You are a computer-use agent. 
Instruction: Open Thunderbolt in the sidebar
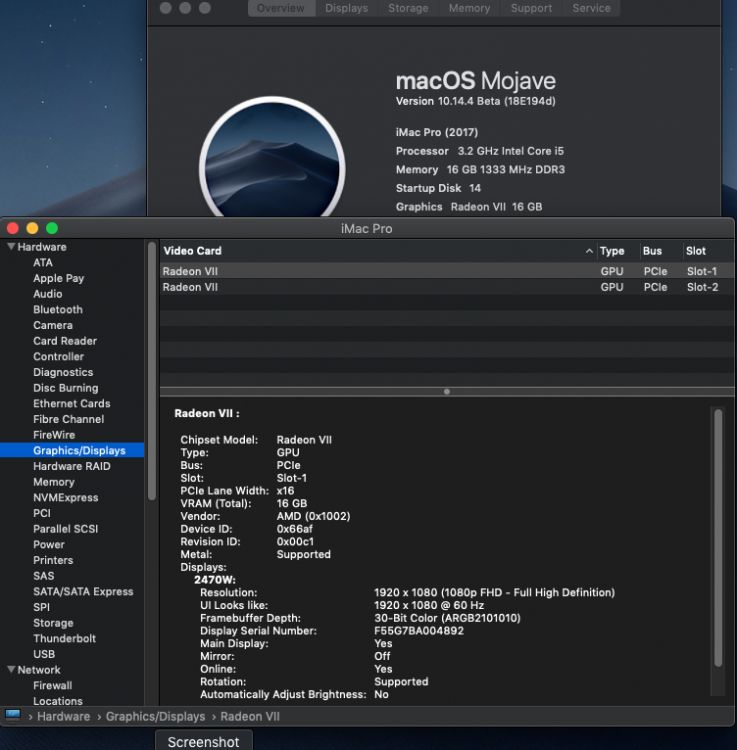click(x=65, y=639)
